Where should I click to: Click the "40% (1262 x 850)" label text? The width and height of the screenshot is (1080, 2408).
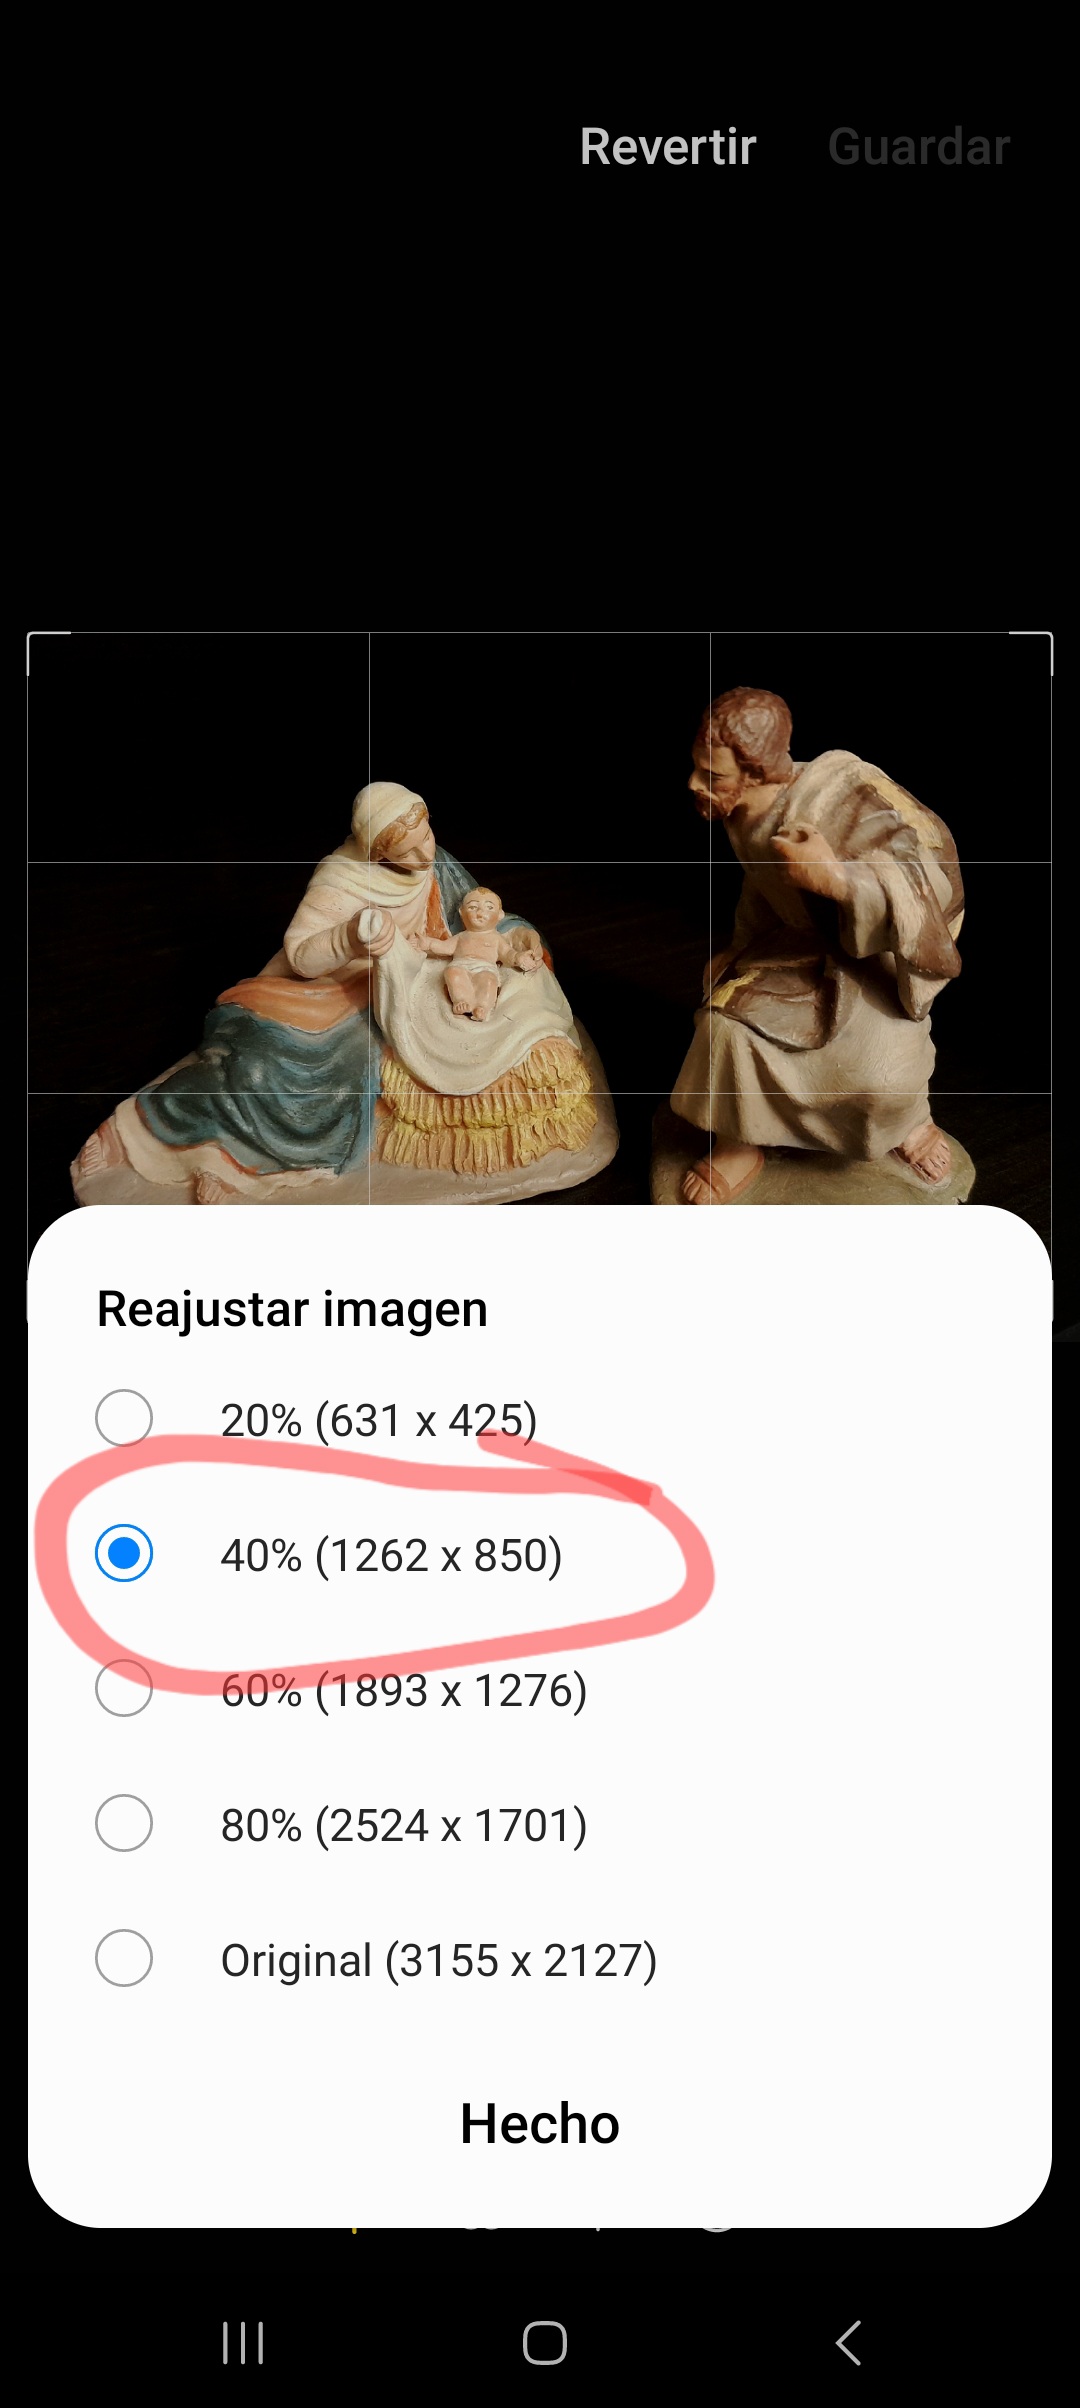(392, 1555)
